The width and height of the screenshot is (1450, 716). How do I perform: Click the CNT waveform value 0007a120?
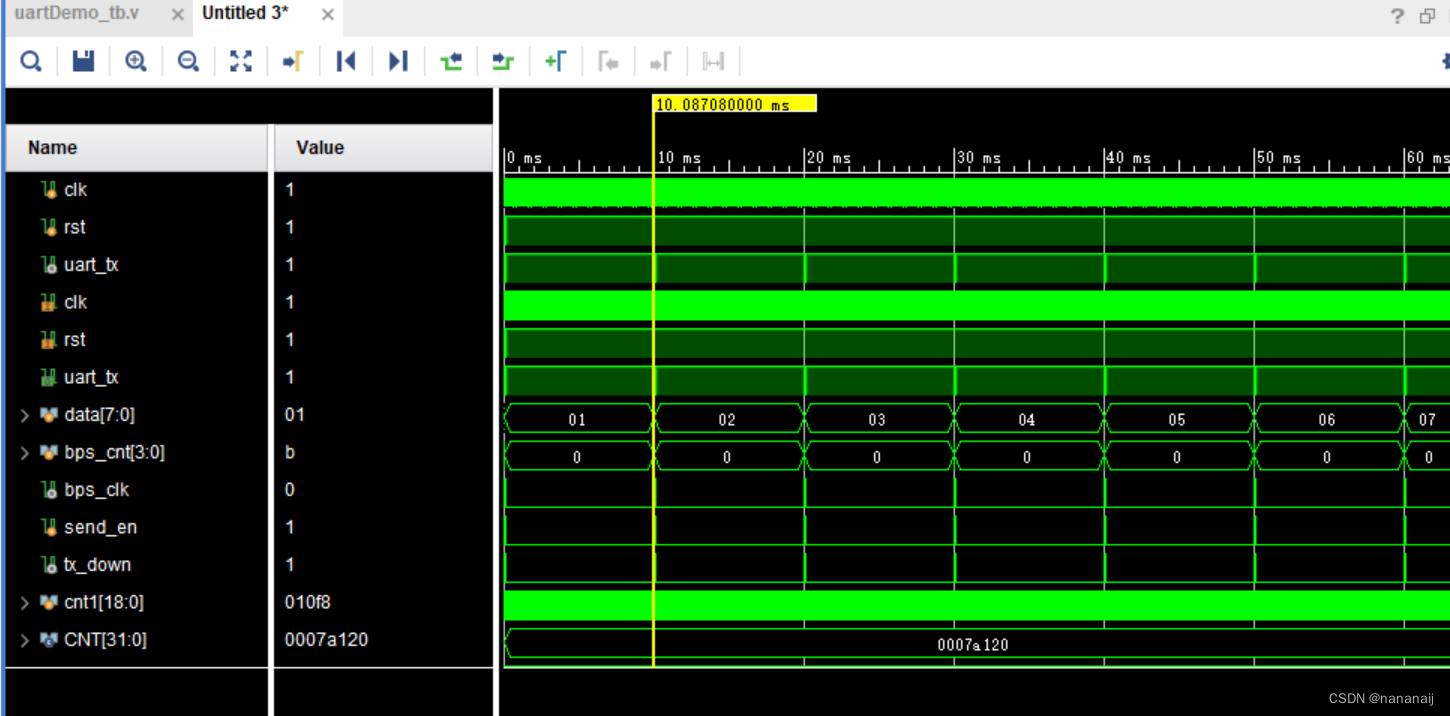973,645
